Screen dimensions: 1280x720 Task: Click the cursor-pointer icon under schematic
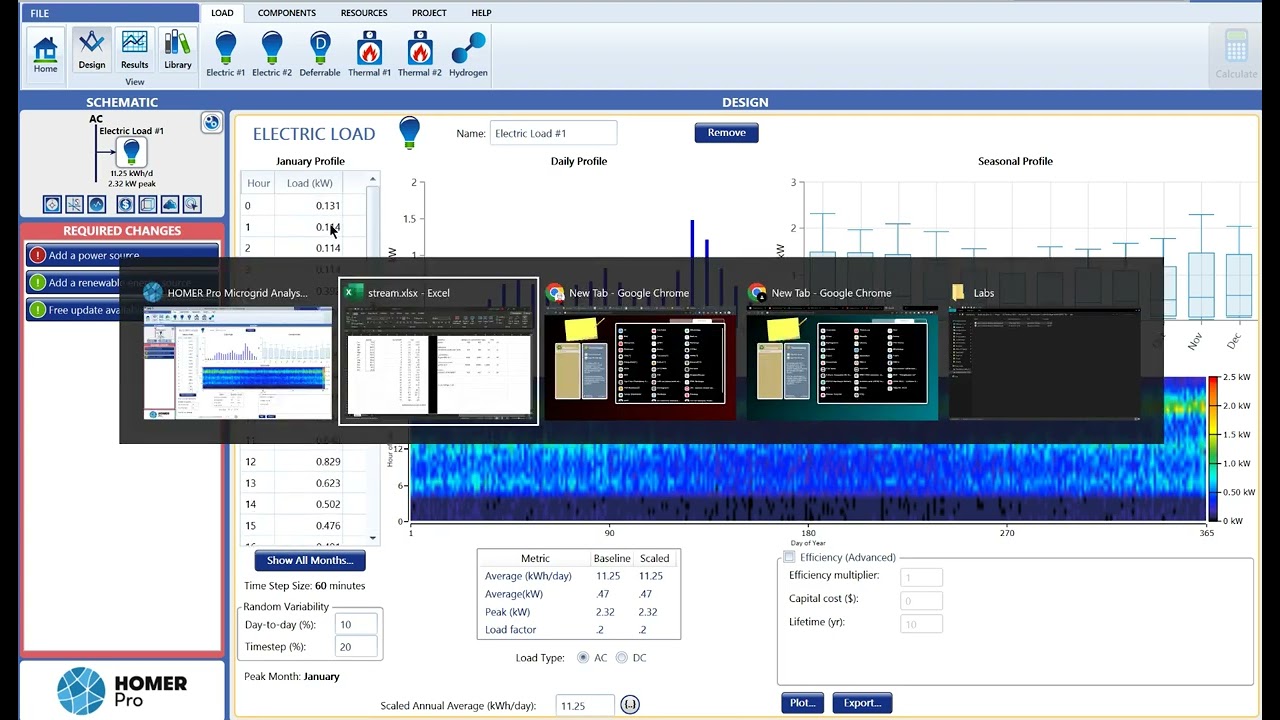pyautogui.click(x=192, y=204)
